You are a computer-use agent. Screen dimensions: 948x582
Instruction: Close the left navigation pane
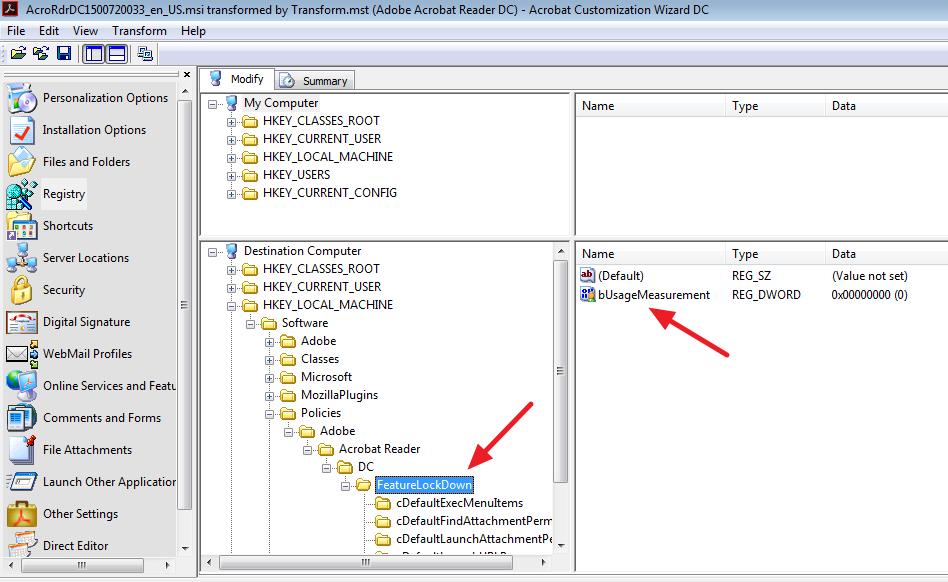point(187,74)
